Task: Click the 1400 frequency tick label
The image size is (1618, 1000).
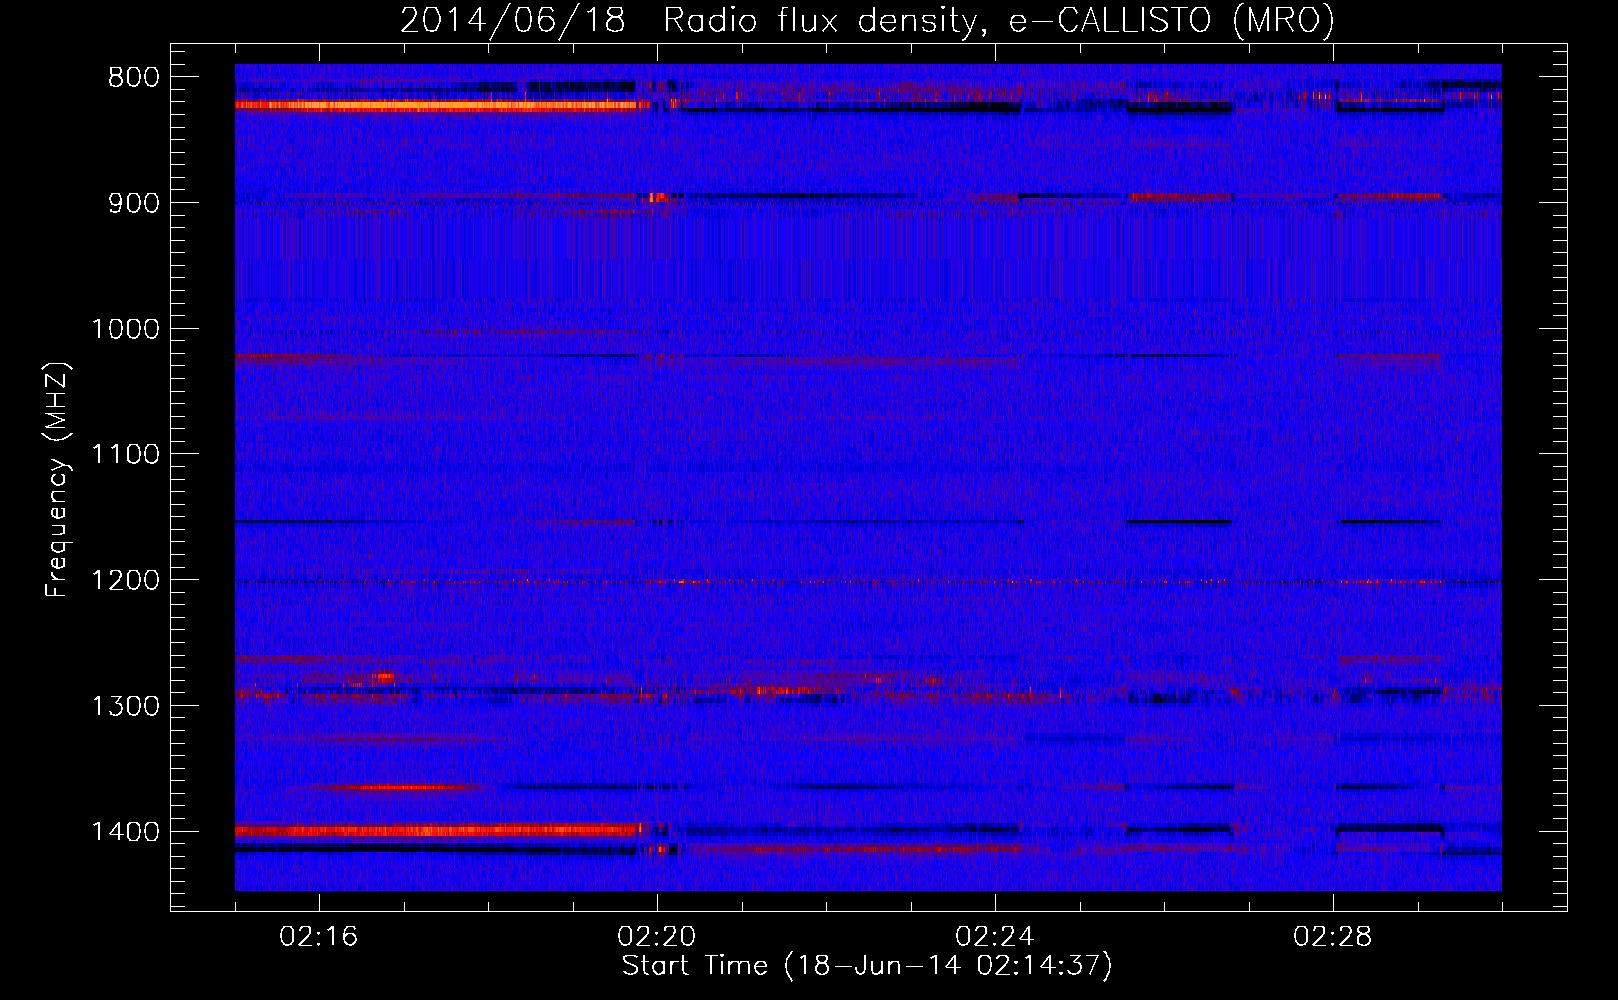Action: point(125,832)
